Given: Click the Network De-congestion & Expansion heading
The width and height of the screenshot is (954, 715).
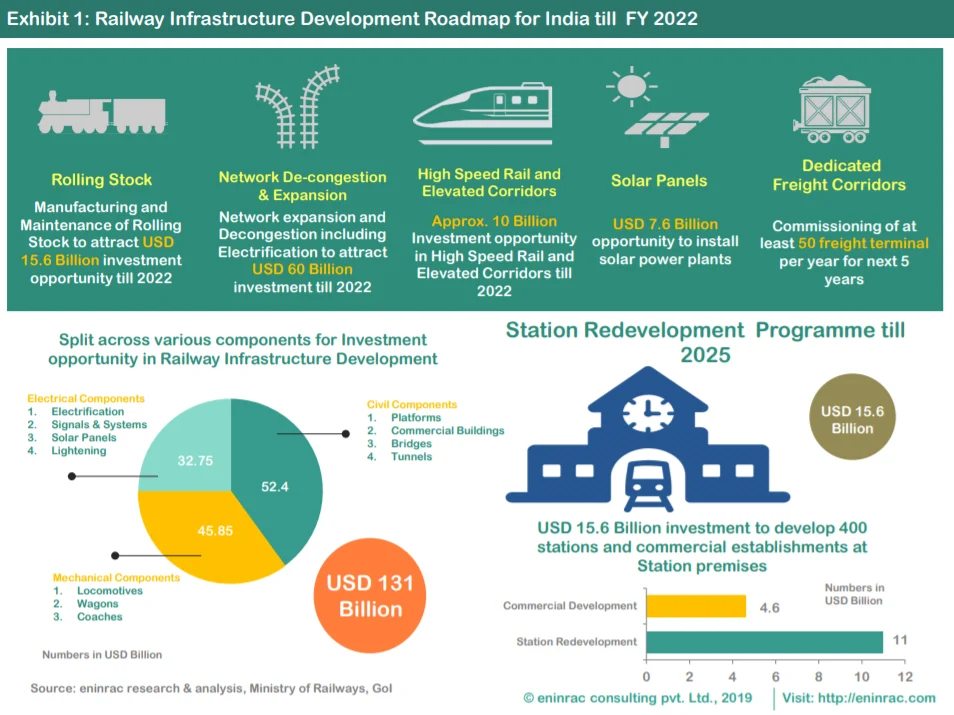Looking at the screenshot, I should (x=302, y=185).
